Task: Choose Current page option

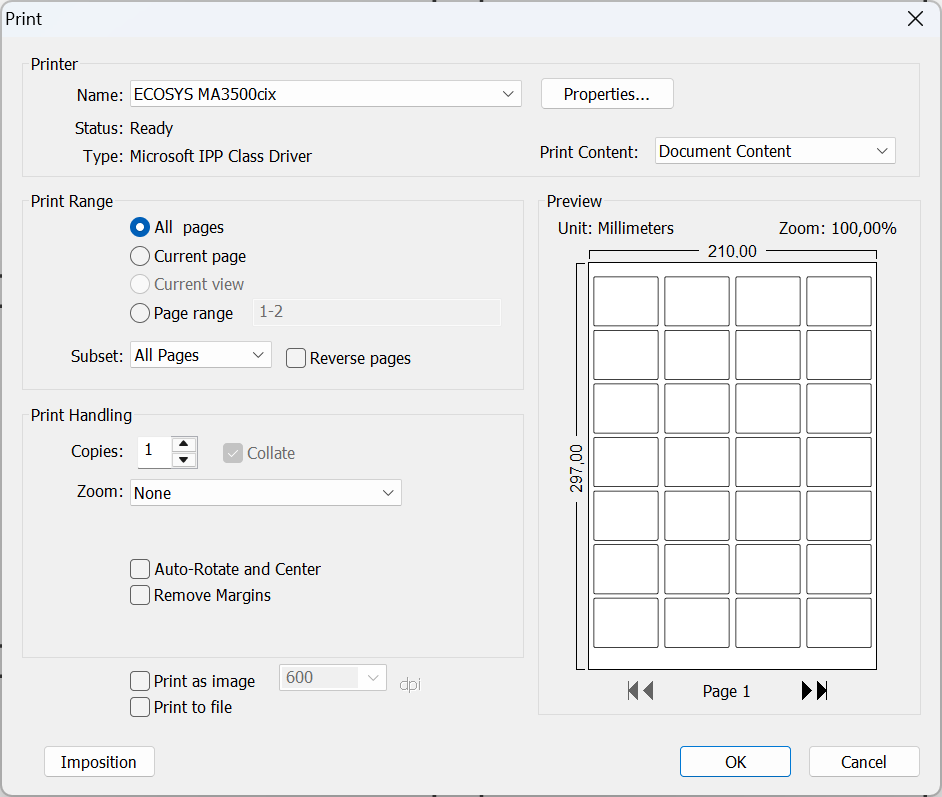Action: 141,256
